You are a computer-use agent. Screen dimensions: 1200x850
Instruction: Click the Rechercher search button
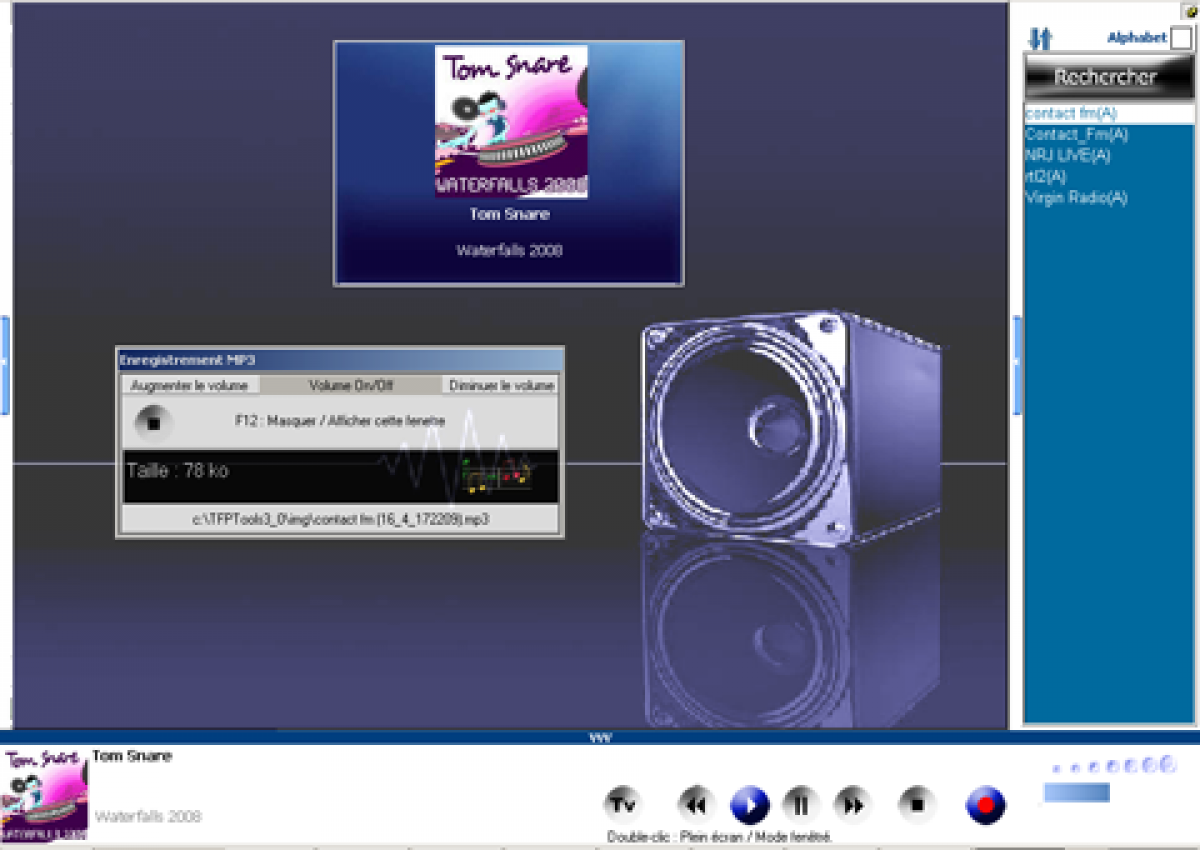pyautogui.click(x=1105, y=77)
